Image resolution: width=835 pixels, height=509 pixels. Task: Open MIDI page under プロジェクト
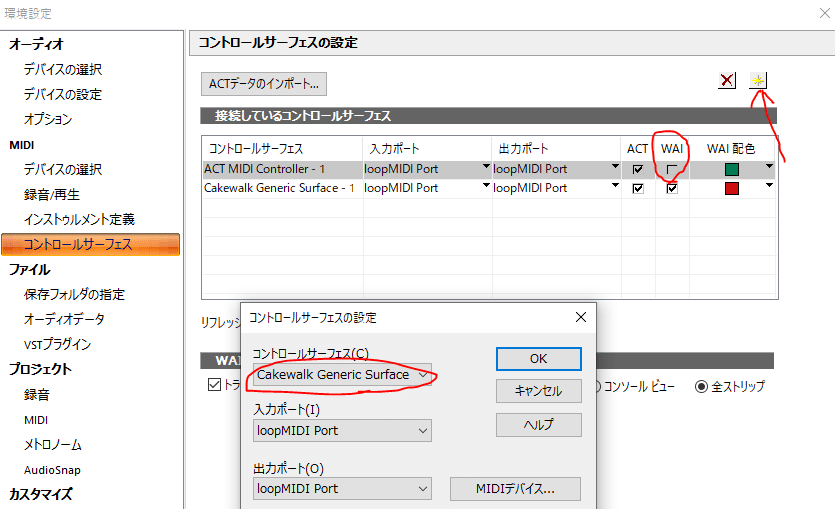tap(36, 420)
